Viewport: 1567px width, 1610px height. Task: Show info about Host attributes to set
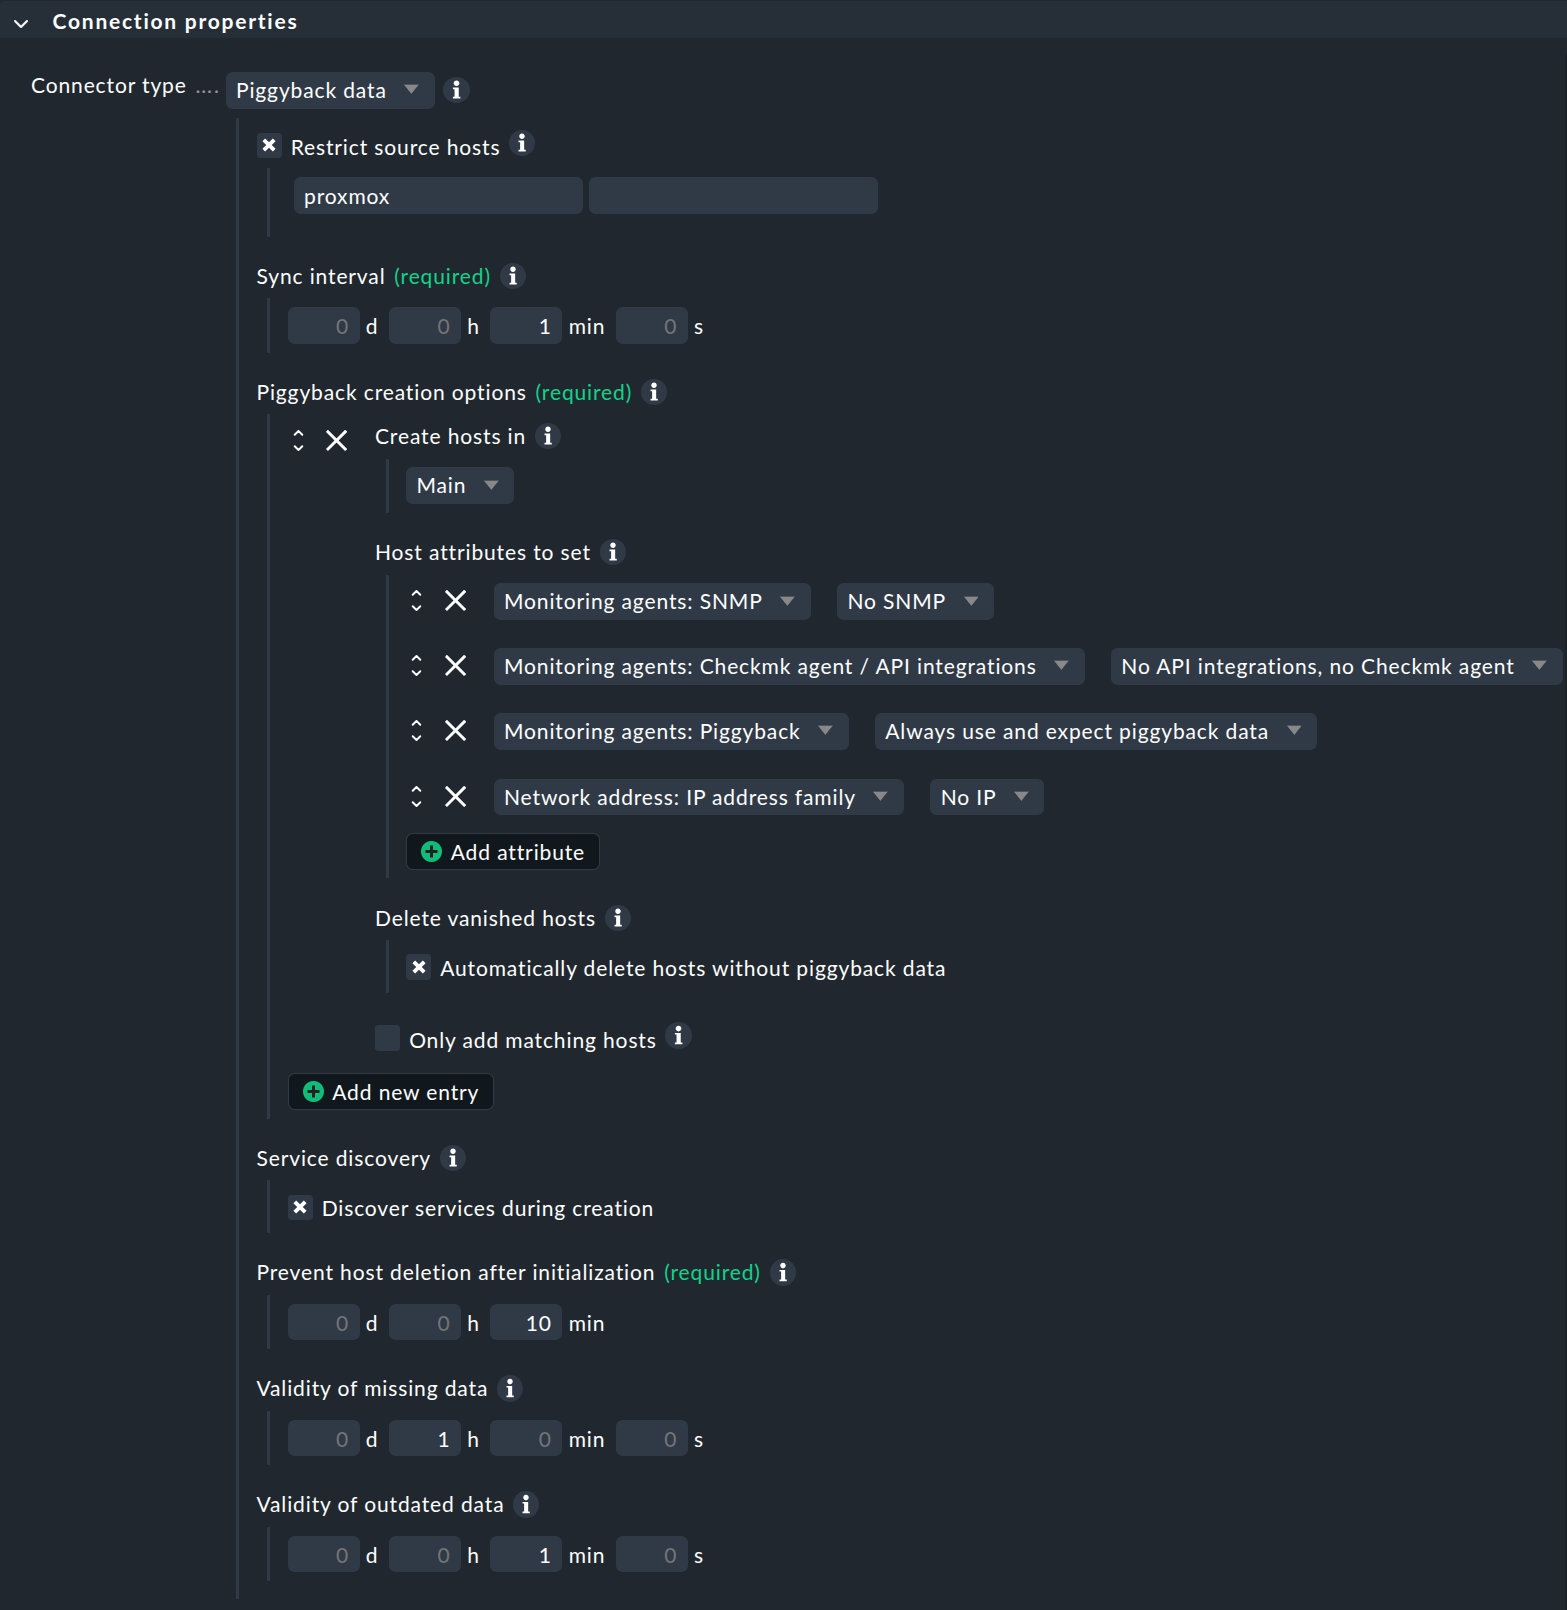[x=614, y=551]
